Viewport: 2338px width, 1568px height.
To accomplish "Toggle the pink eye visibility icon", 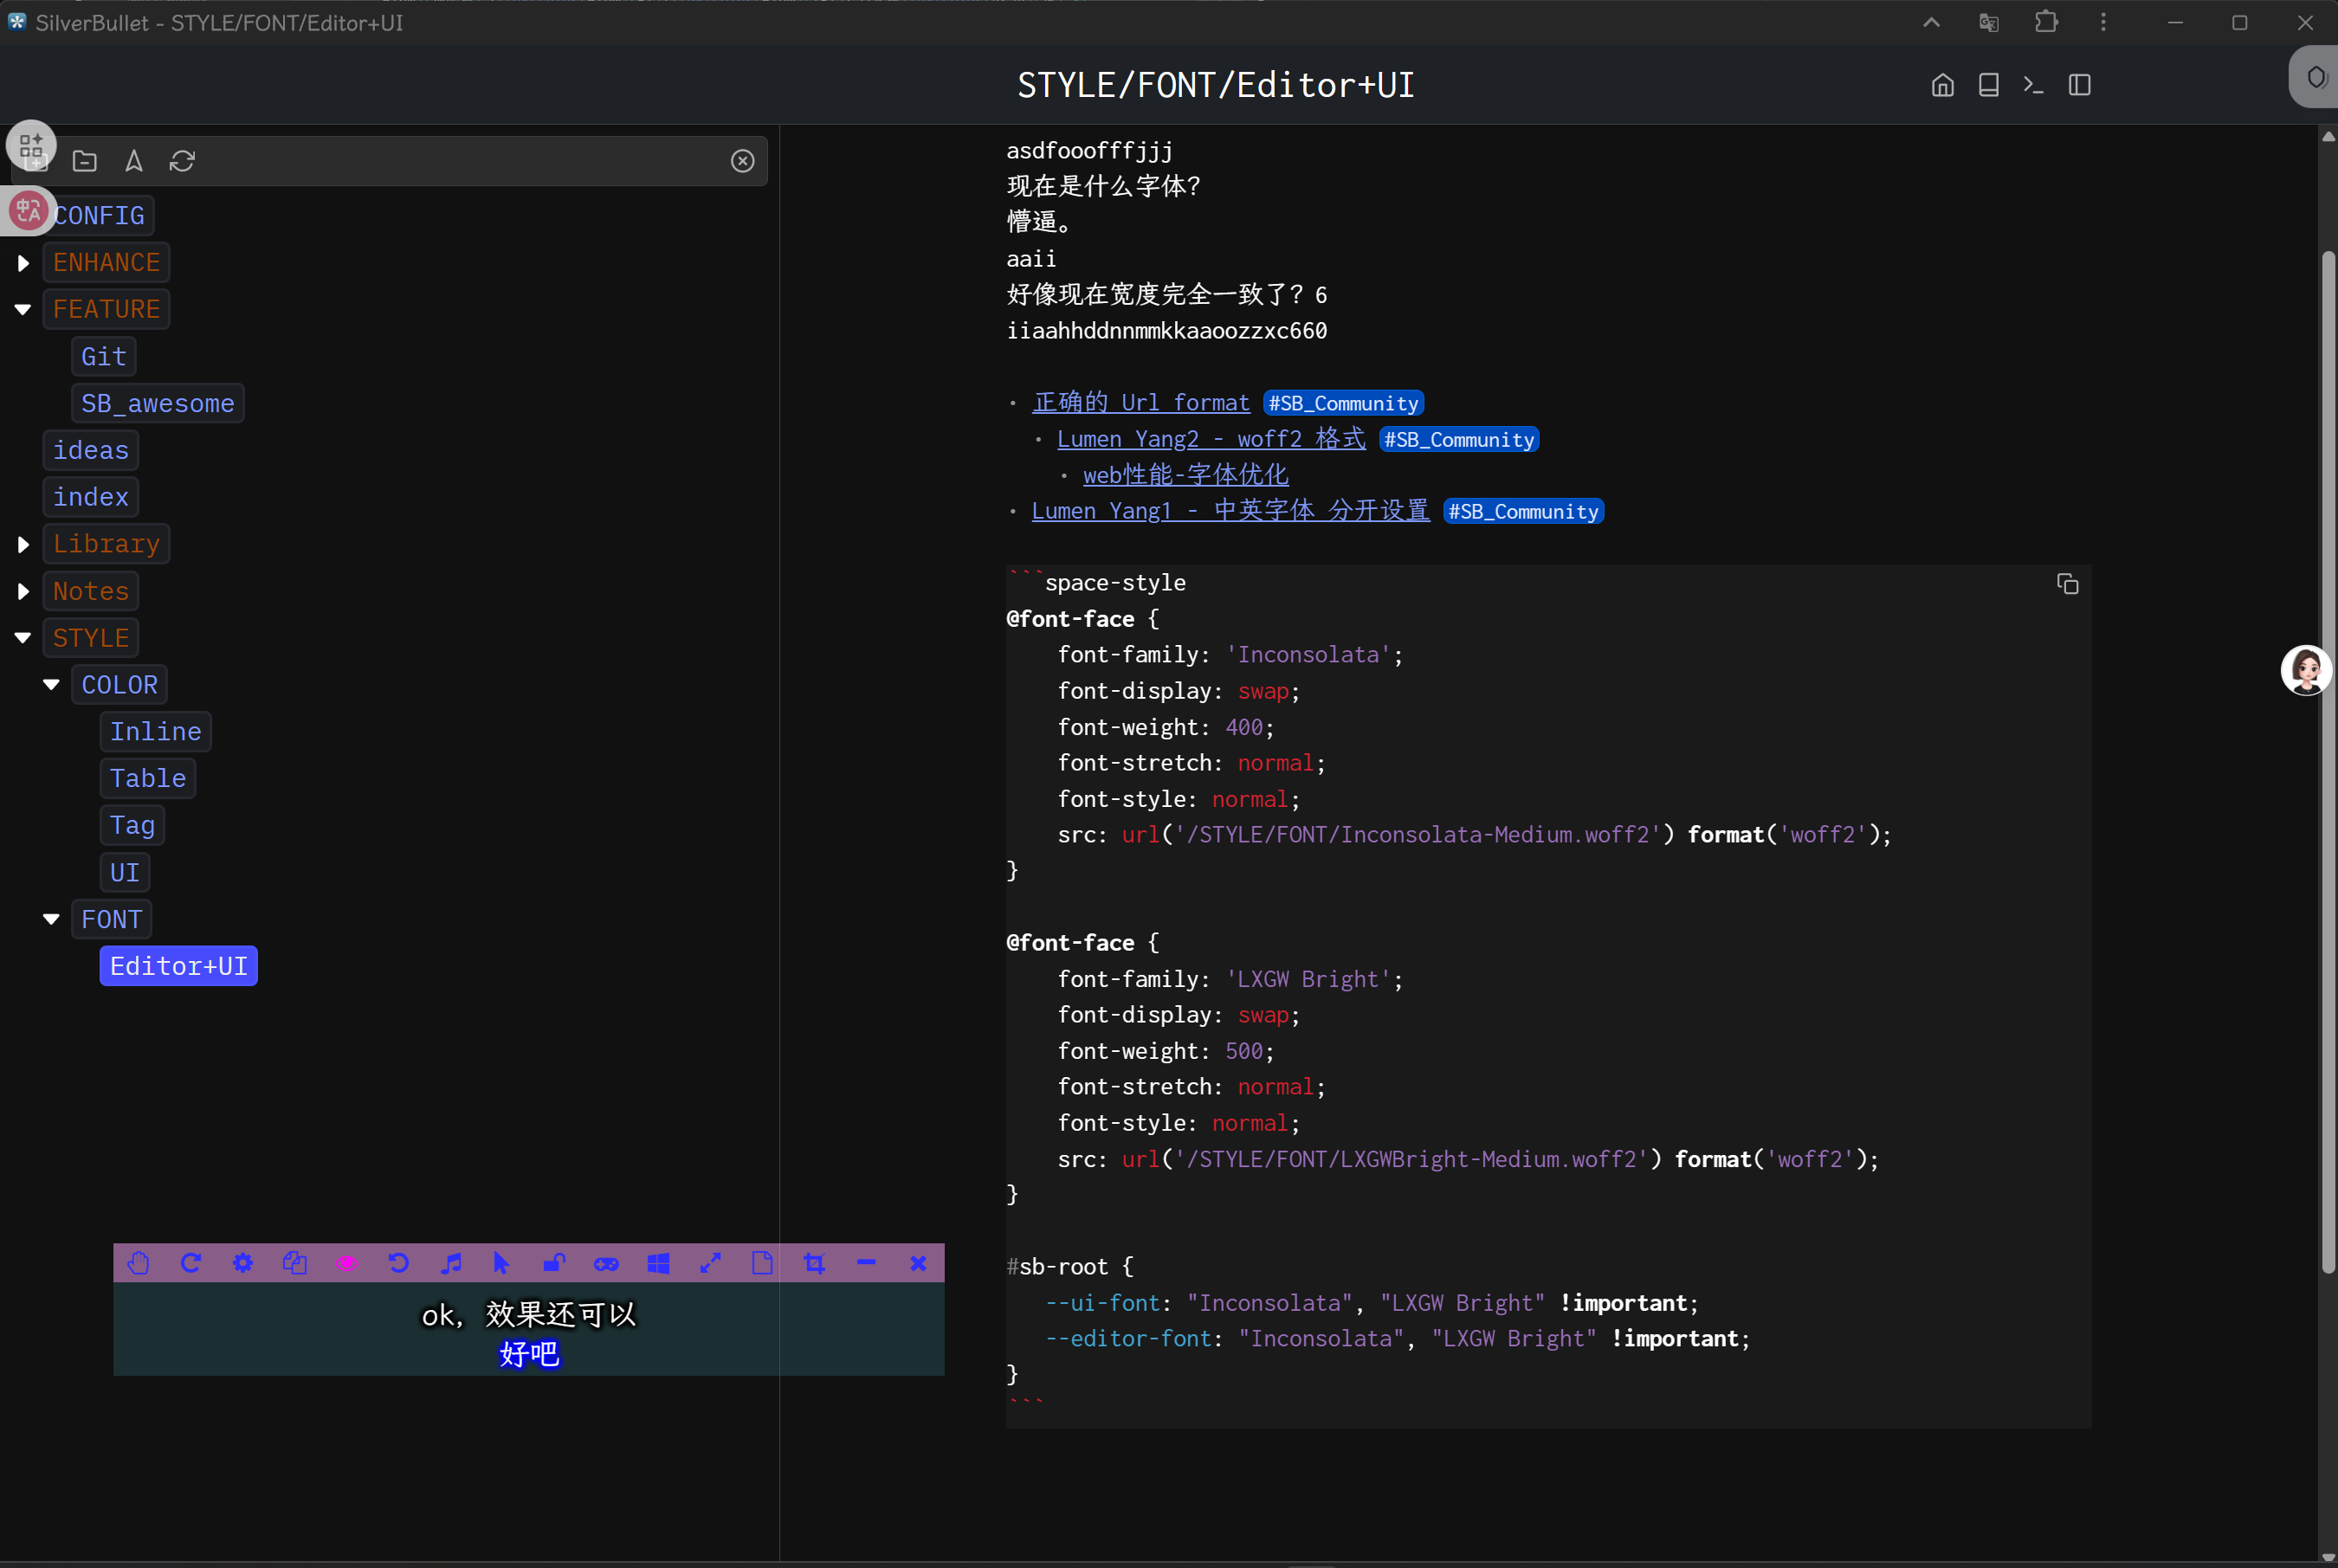I will pos(347,1263).
